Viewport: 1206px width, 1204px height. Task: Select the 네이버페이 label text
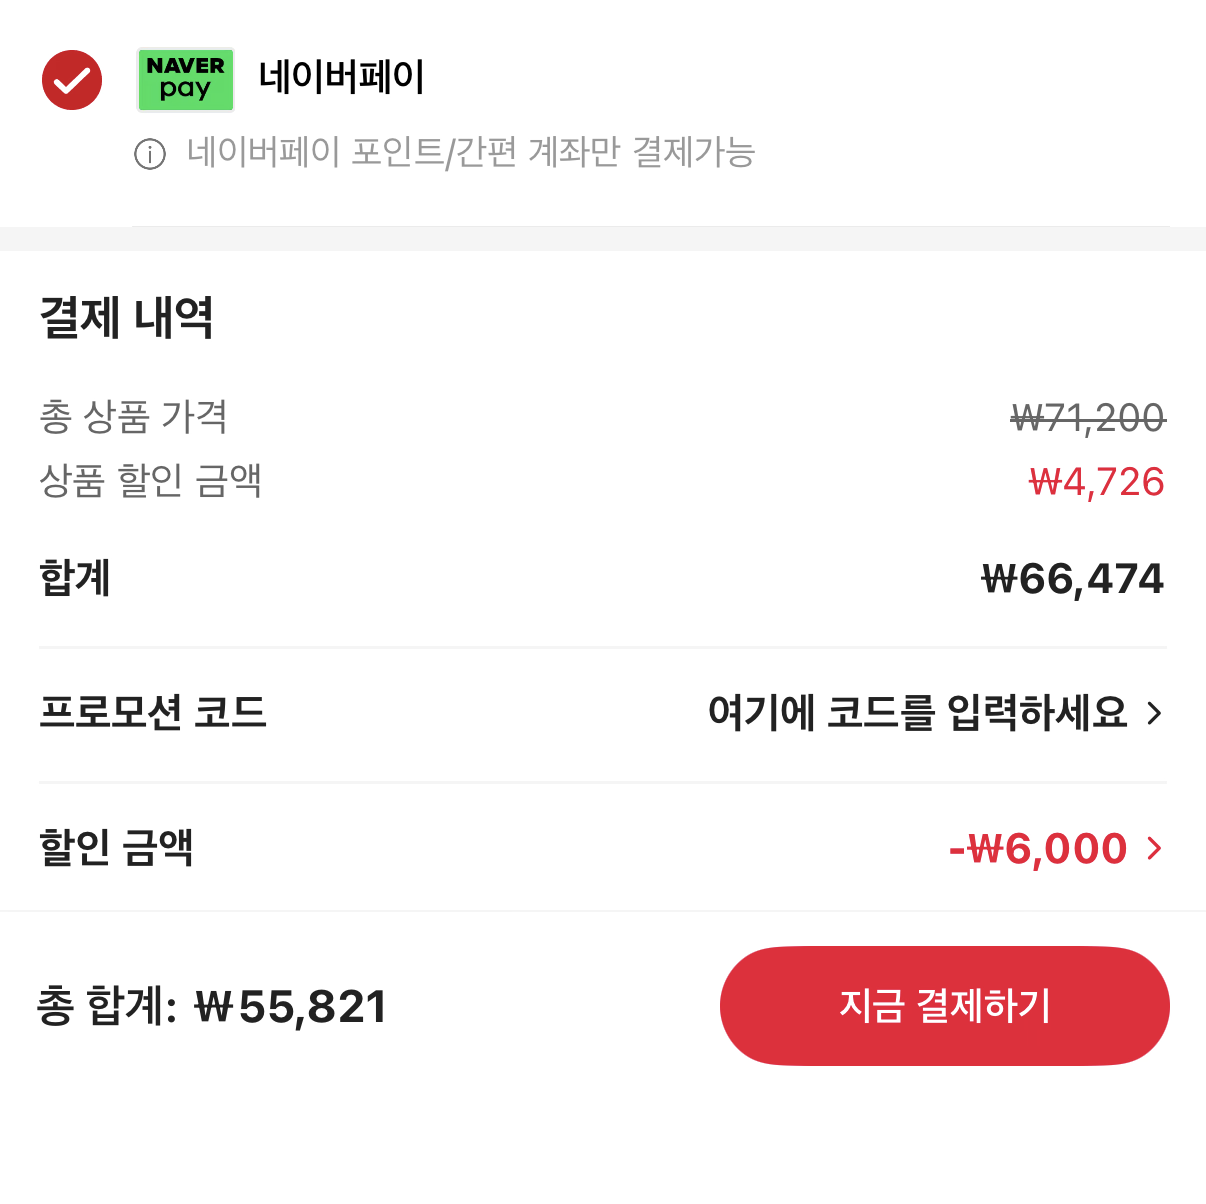coord(340,77)
